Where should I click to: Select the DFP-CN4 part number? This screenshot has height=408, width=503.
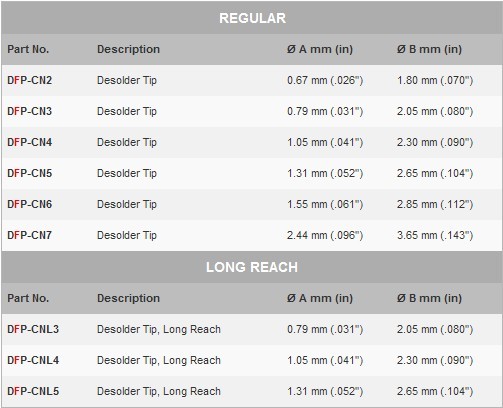pyautogui.click(x=30, y=142)
